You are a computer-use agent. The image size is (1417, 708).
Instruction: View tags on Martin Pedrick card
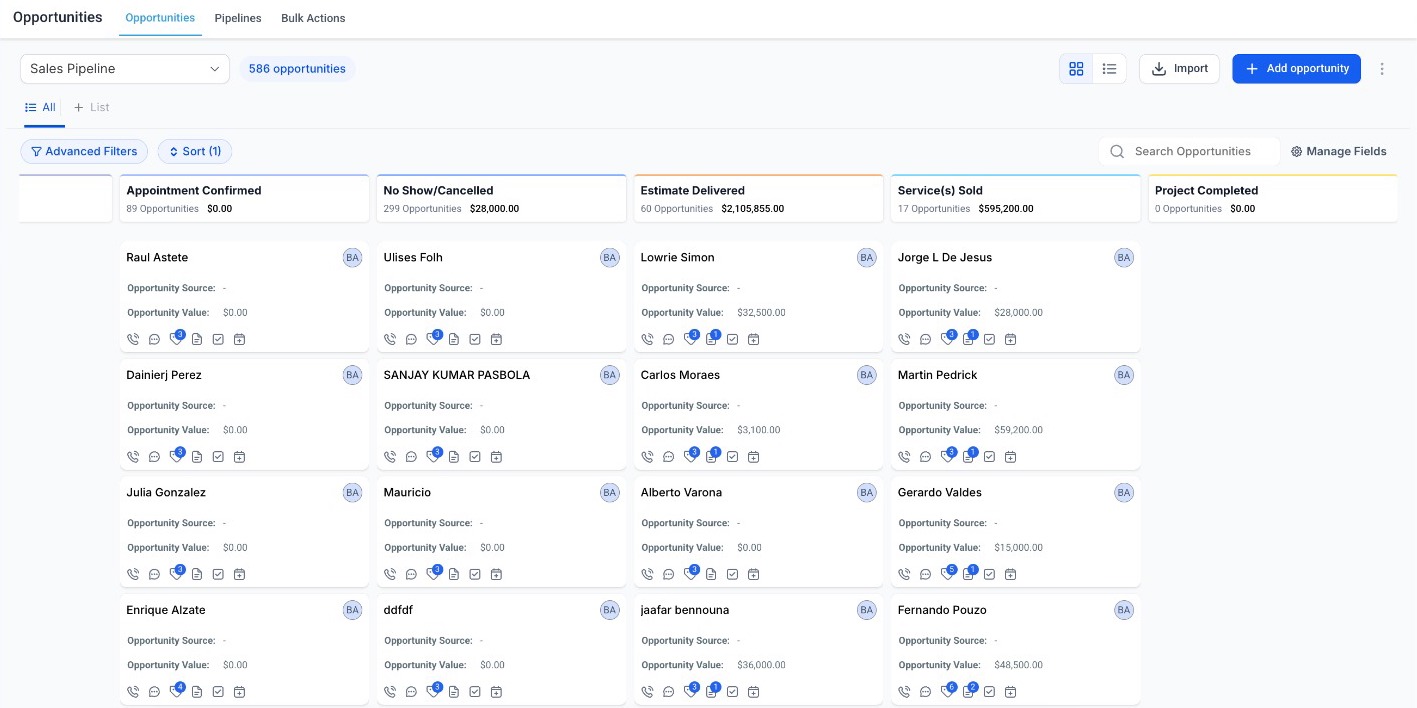pyautogui.click(x=948, y=456)
